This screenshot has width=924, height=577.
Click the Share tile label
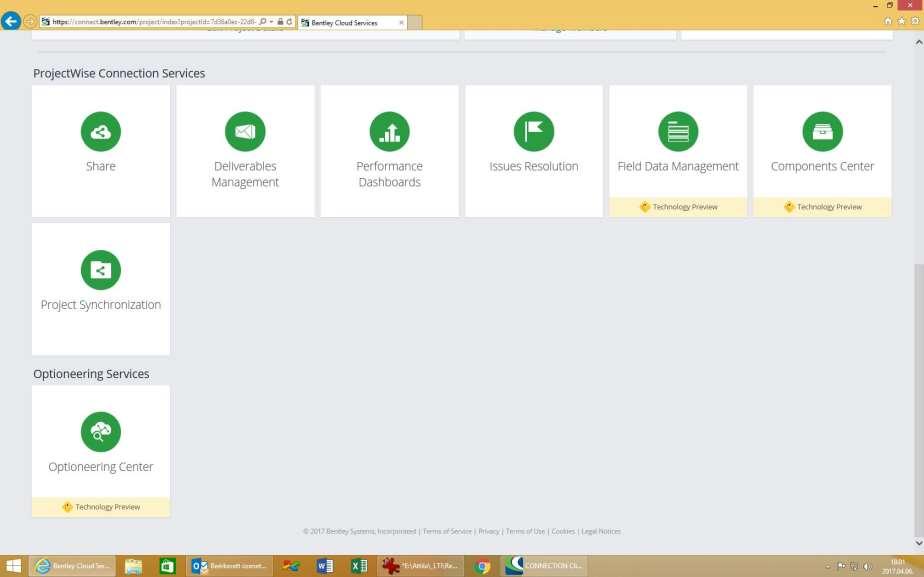coord(101,166)
